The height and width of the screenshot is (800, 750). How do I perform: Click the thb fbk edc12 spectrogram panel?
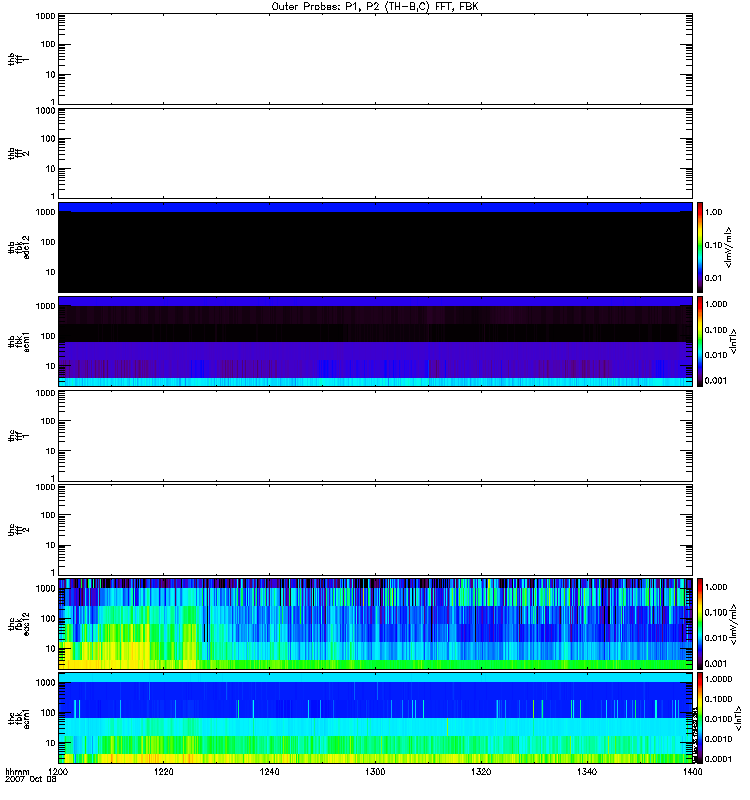(x=375, y=247)
